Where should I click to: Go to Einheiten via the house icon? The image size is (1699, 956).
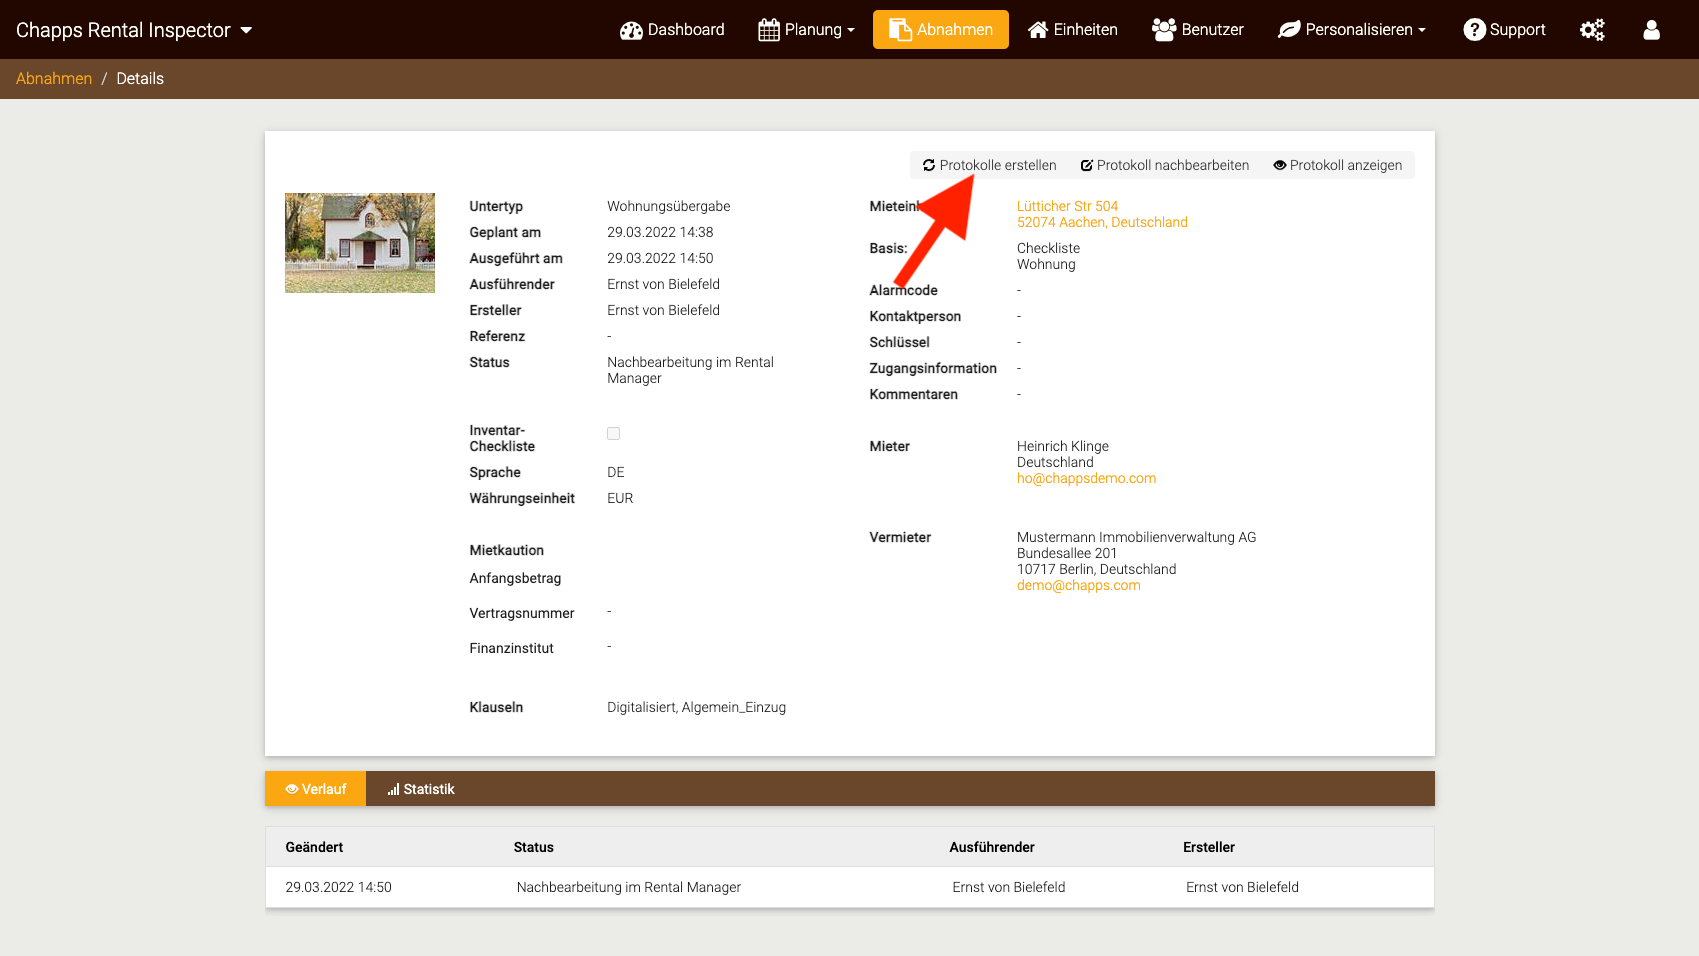click(x=1072, y=30)
